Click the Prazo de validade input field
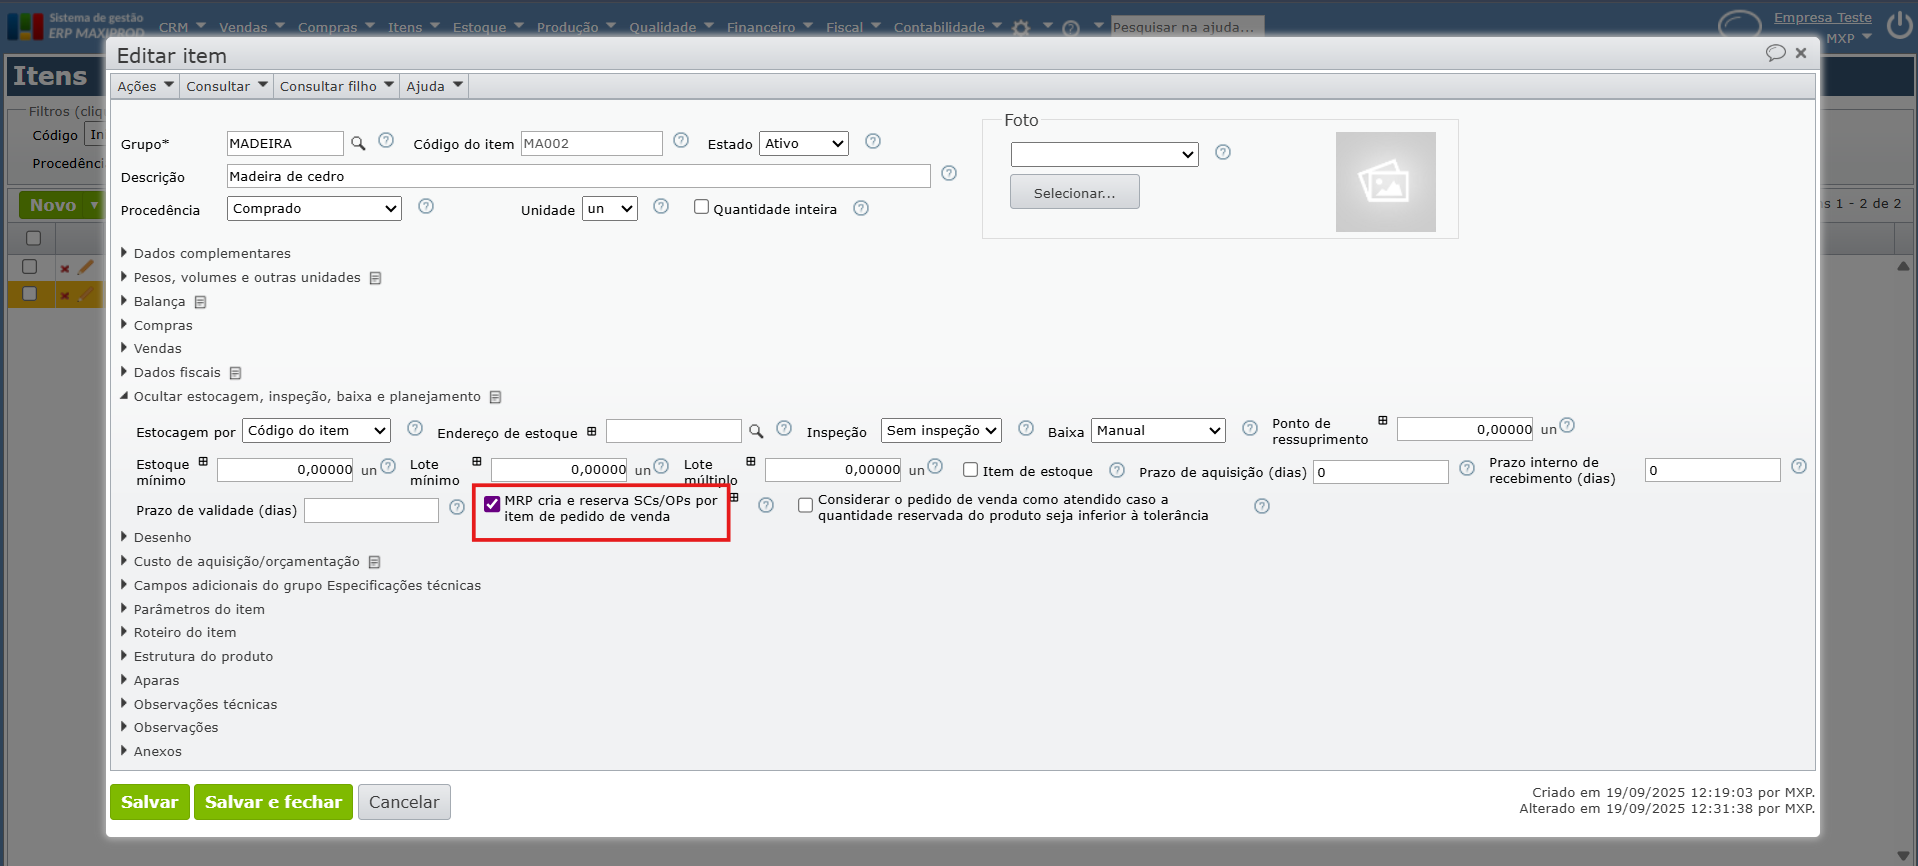 371,510
